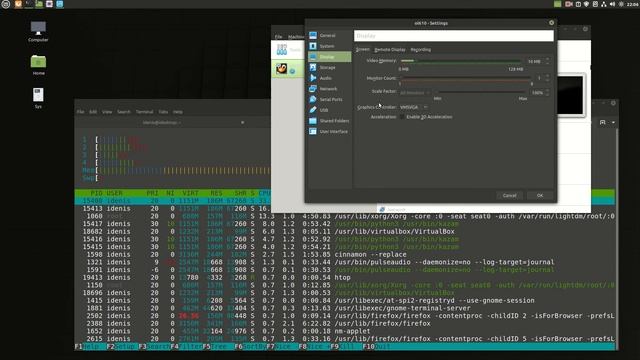Open Storage settings category icon
Screen dimensions: 640x360
point(313,67)
